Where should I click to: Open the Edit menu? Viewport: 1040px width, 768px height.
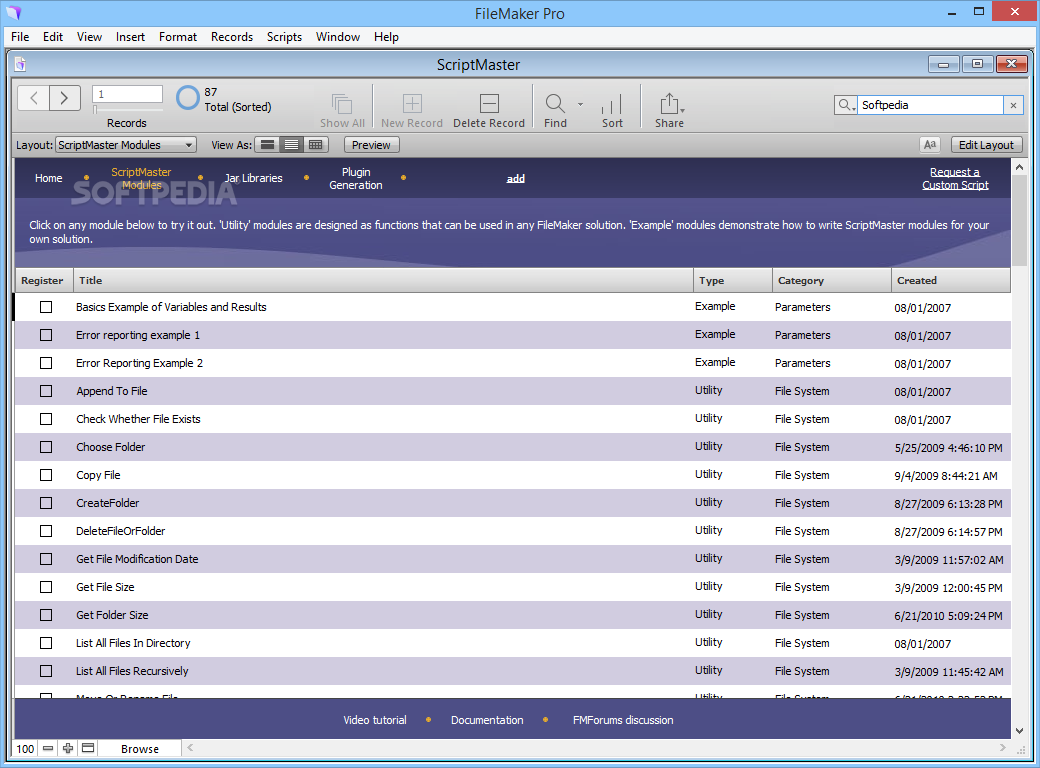coord(53,36)
